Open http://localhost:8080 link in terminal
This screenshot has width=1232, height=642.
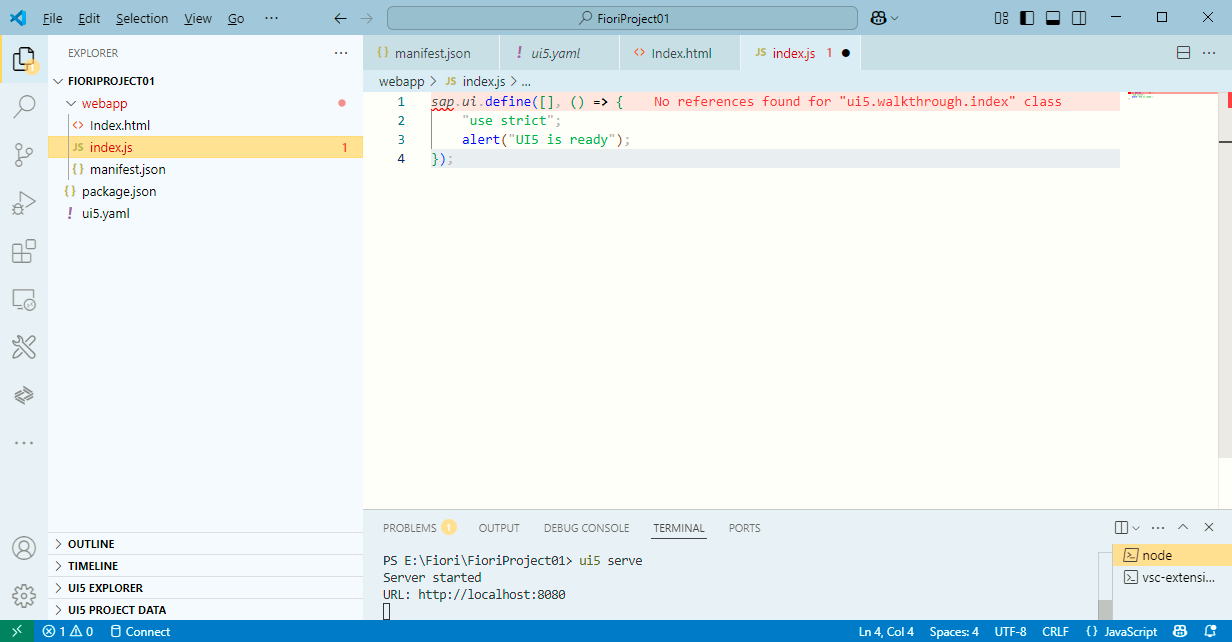tap(492, 594)
